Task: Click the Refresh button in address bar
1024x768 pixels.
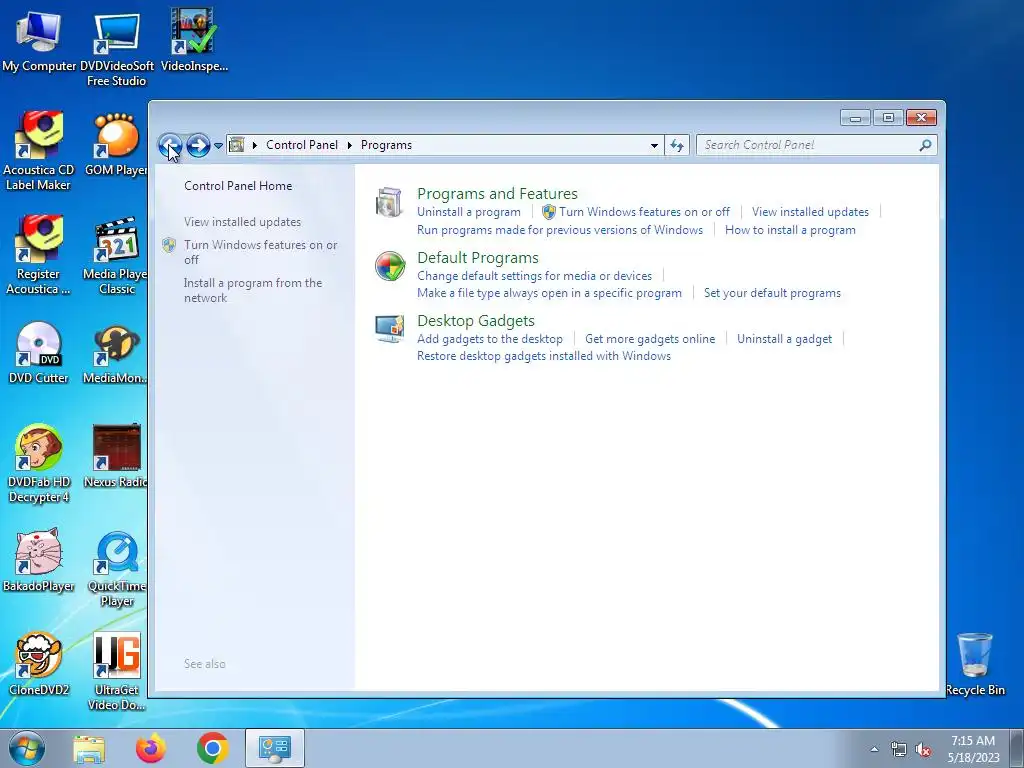Action: click(x=677, y=145)
